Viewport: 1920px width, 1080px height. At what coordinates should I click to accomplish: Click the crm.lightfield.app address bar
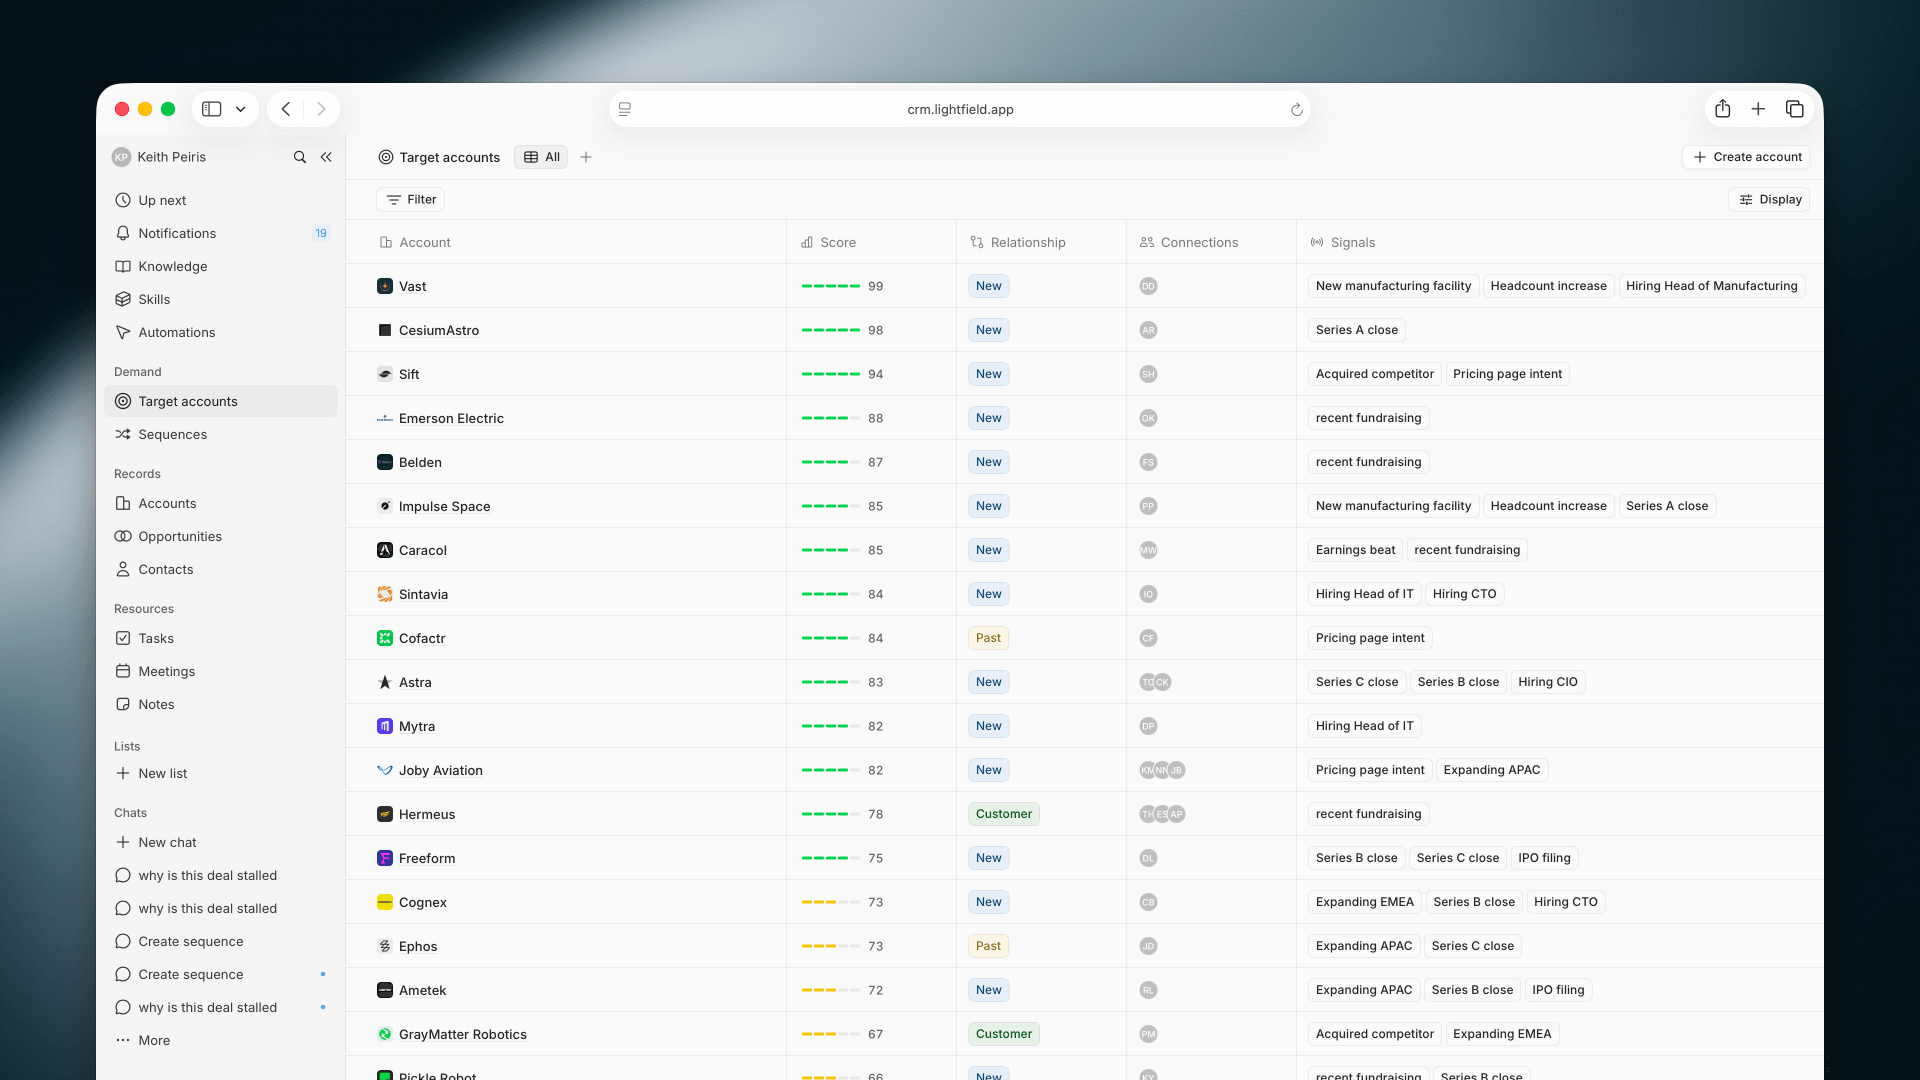960,109
